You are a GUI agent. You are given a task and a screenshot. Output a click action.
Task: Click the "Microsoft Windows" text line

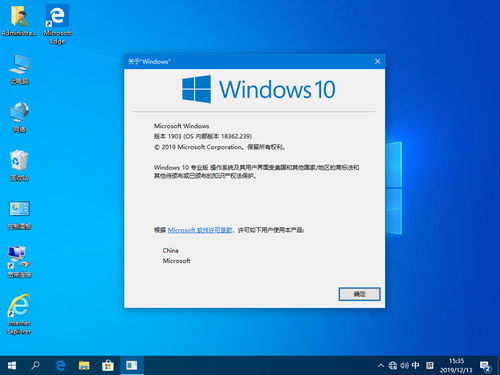181,126
